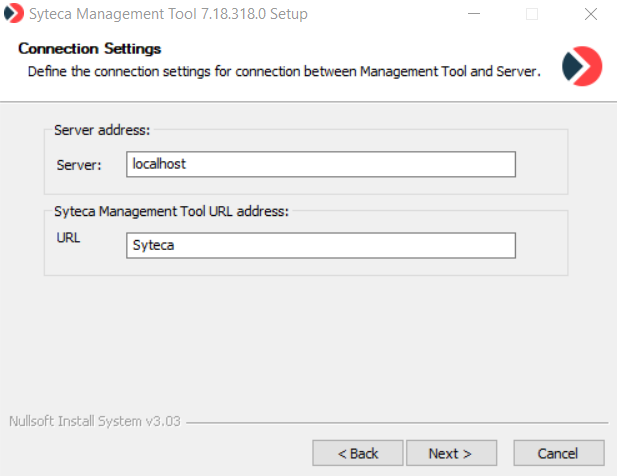
Task: Click the "Syteca Management Tool URL address:" heading
Action: point(171,211)
